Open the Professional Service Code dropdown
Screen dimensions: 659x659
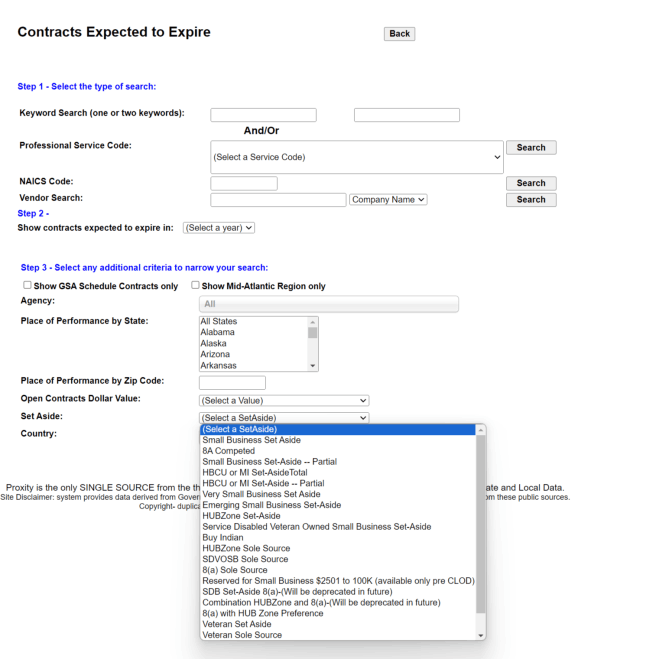[x=357, y=157]
